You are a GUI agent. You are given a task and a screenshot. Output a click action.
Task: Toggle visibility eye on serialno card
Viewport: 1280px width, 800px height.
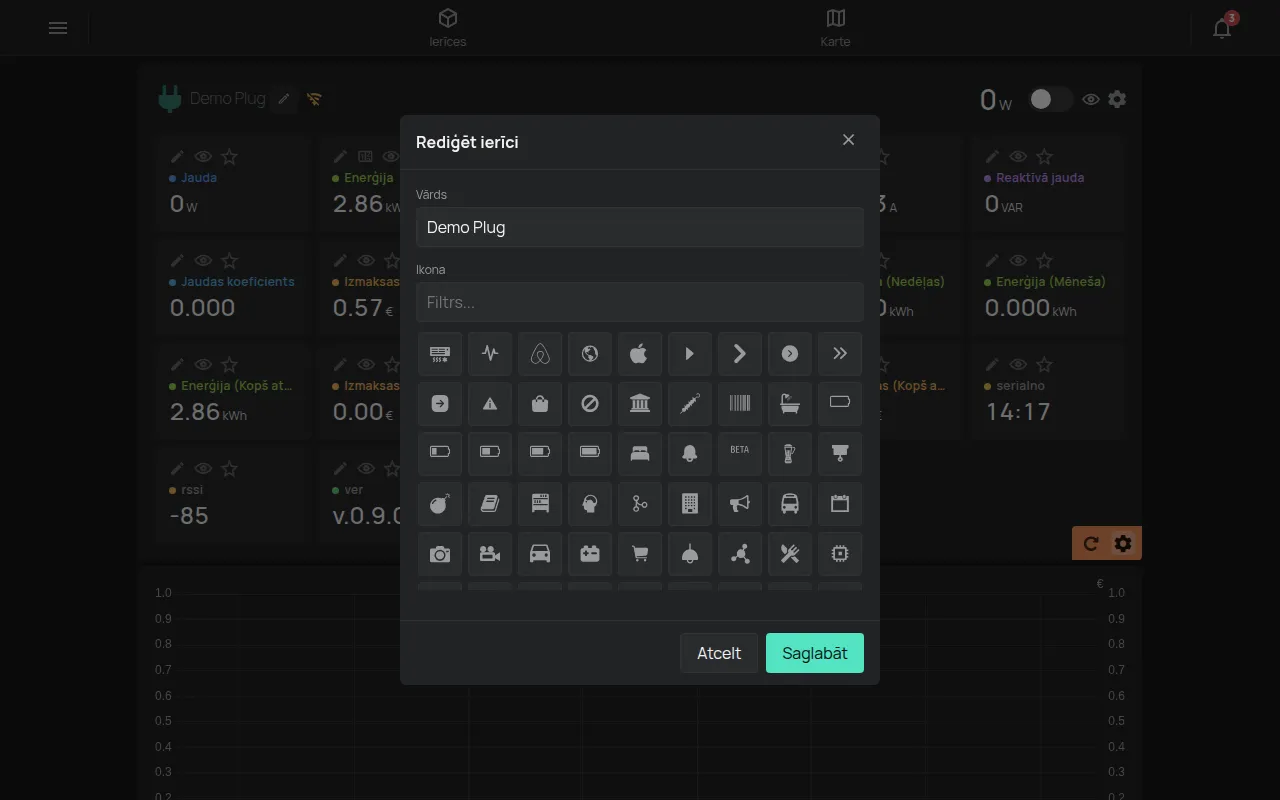click(1018, 365)
